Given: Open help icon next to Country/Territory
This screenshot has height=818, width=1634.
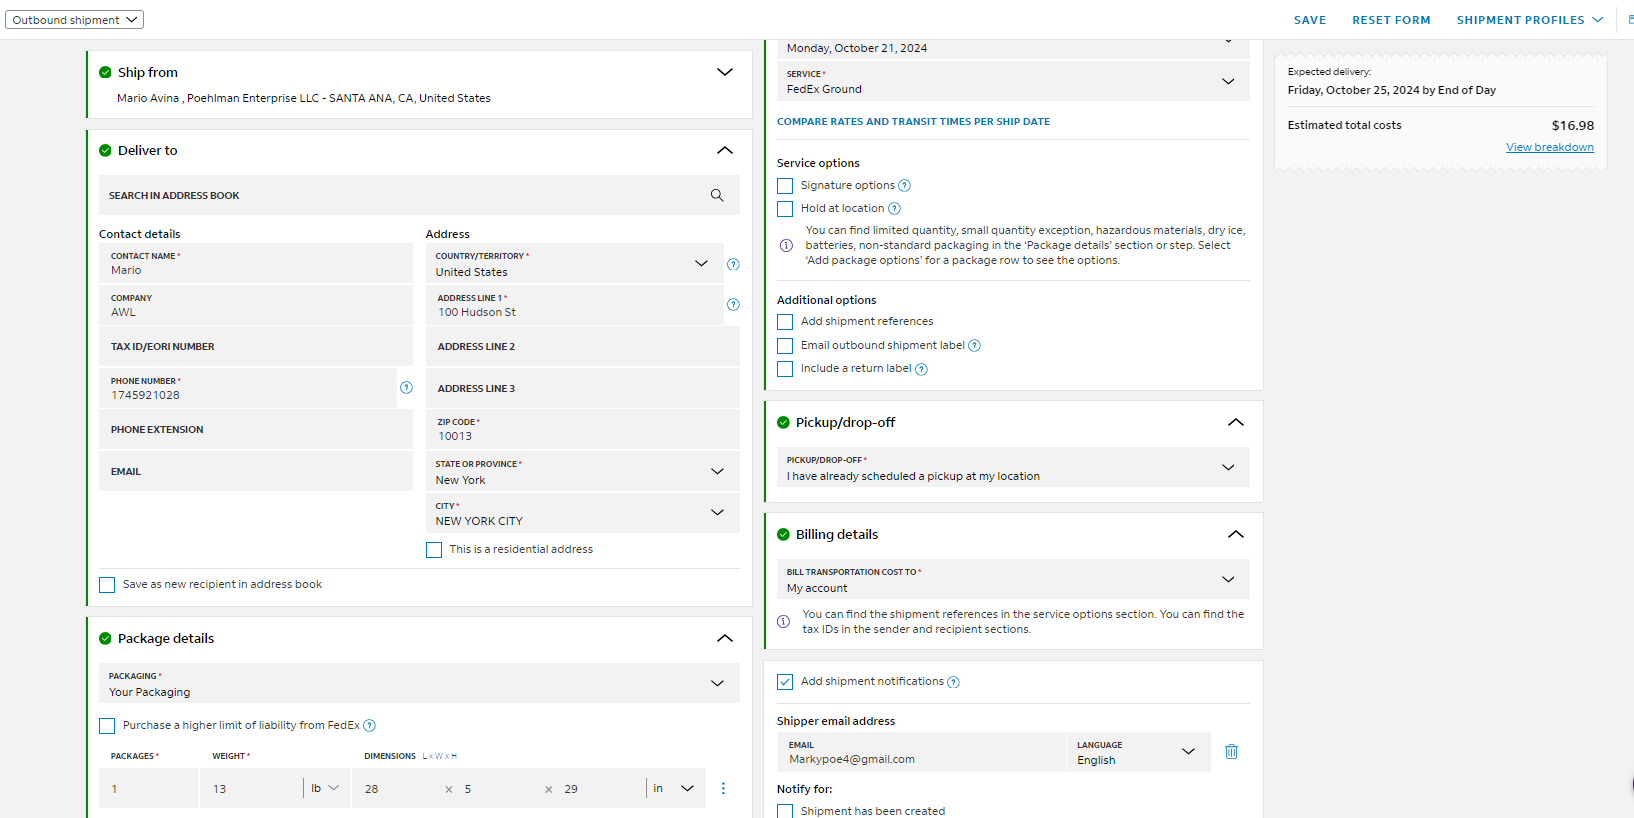Looking at the screenshot, I should click(x=733, y=264).
